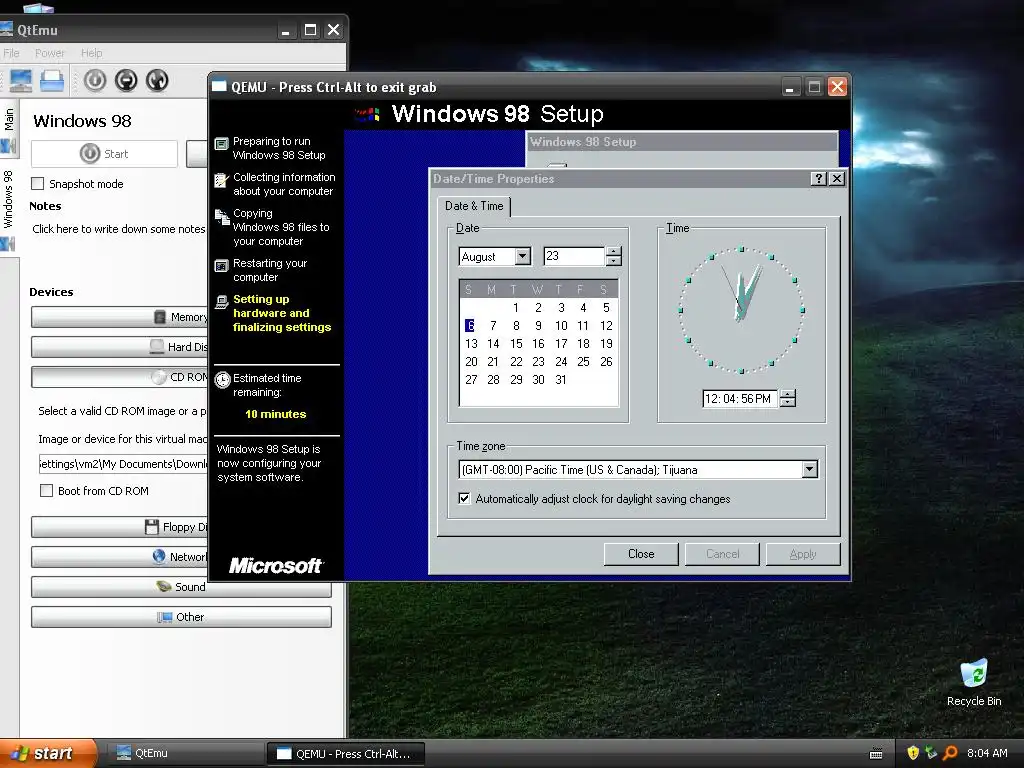
Task: Select day 1 in the calendar
Action: tap(516, 308)
